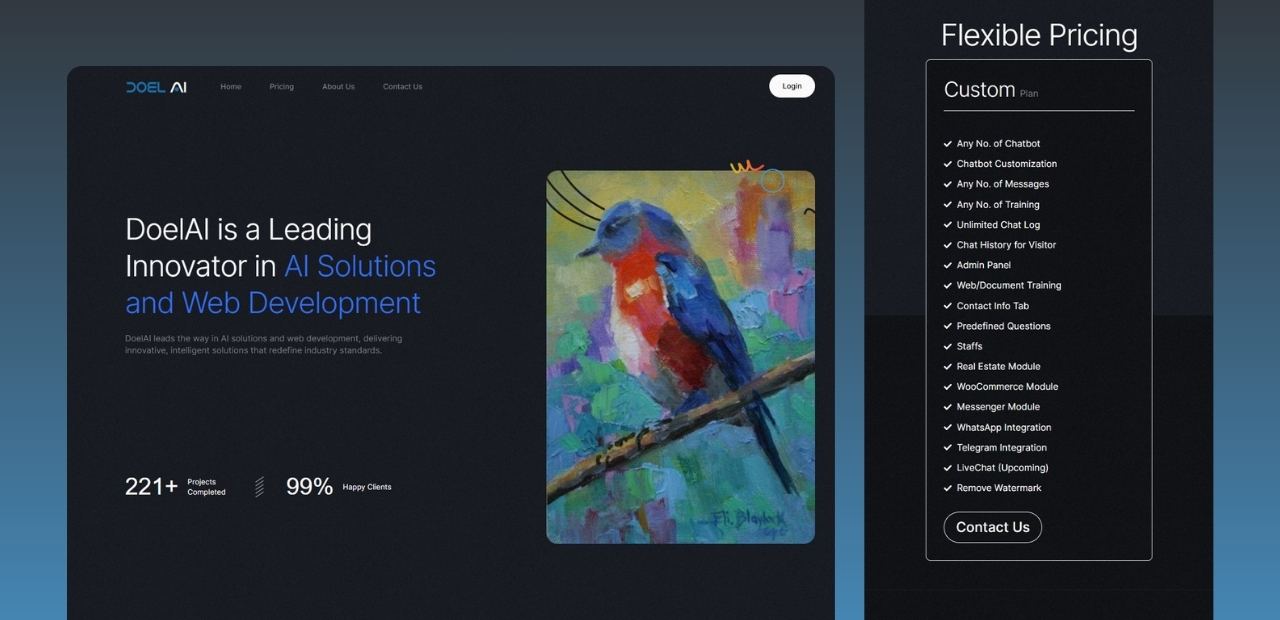This screenshot has height=620, width=1280.
Task: Click the bird painting image
Action: coord(681,357)
